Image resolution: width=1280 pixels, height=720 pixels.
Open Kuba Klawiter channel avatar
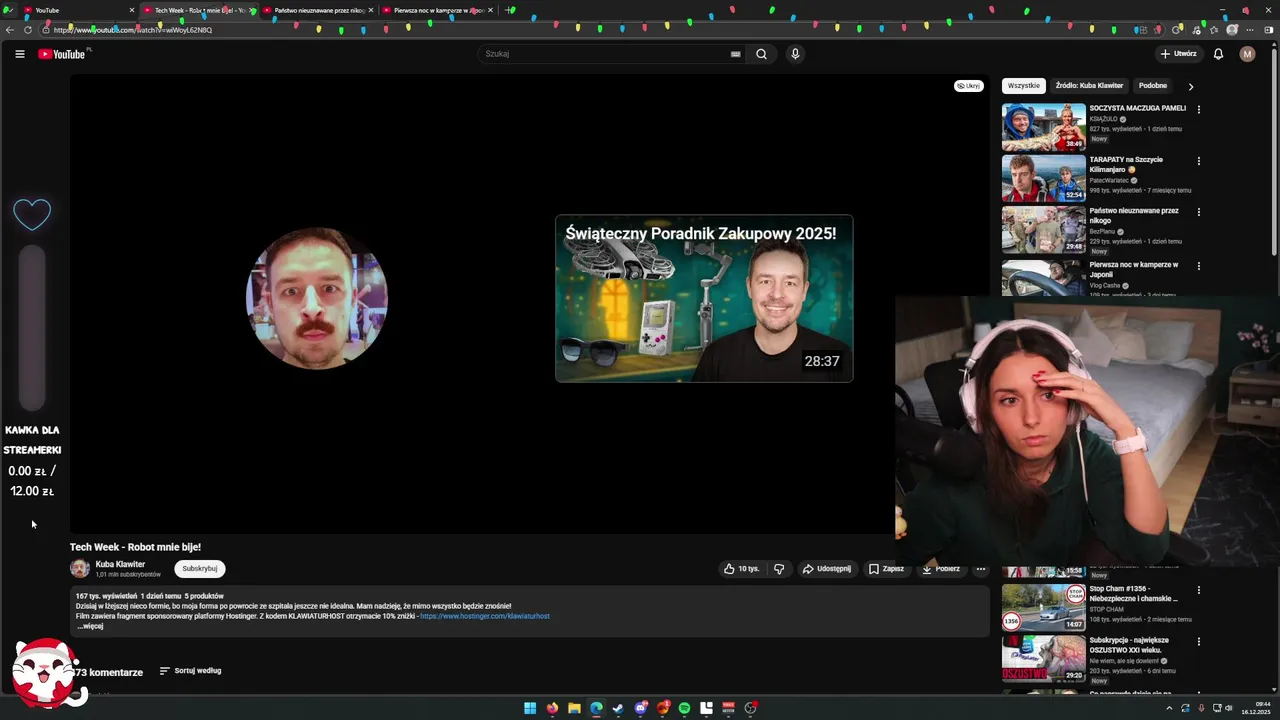(x=80, y=569)
